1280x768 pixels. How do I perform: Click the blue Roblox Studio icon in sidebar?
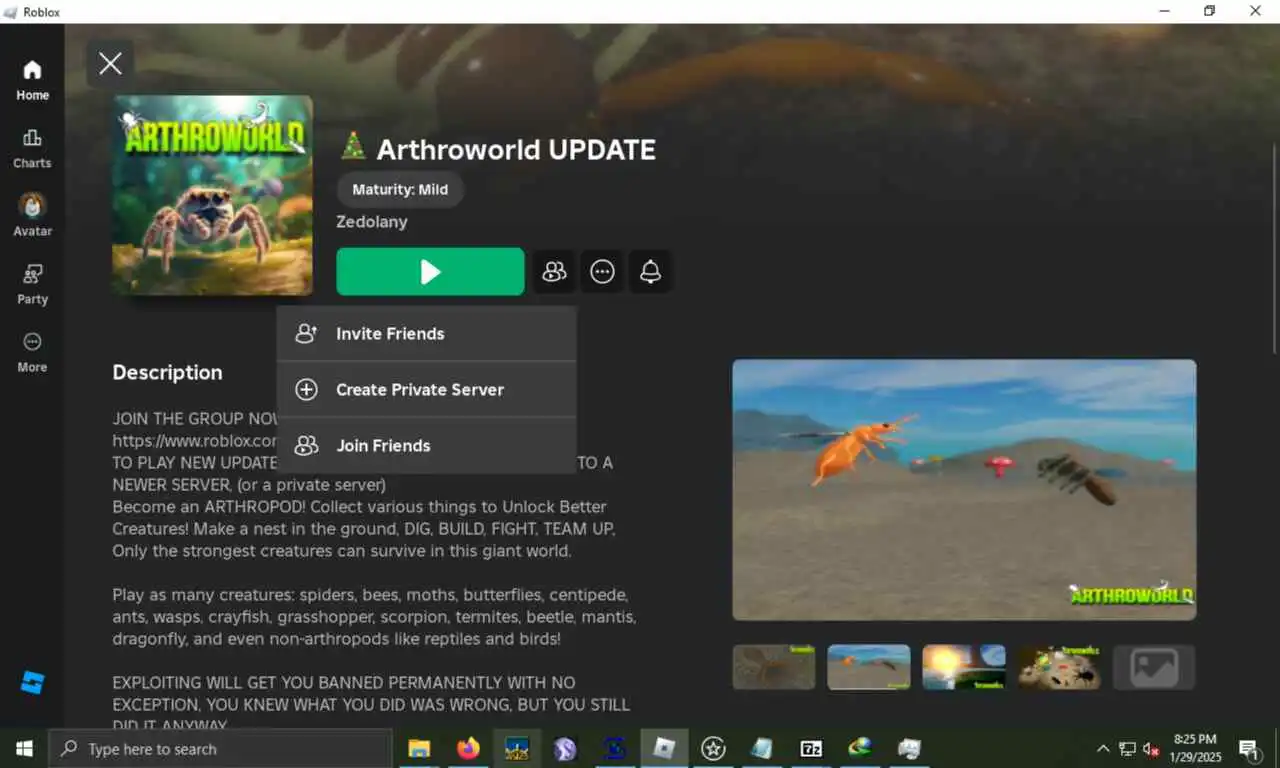(32, 683)
